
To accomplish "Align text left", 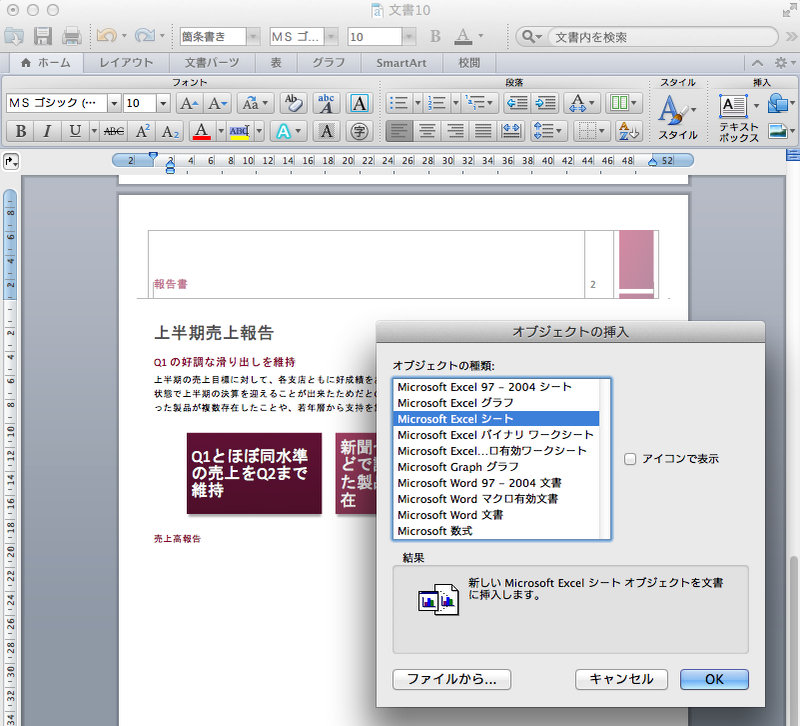I will (x=398, y=131).
